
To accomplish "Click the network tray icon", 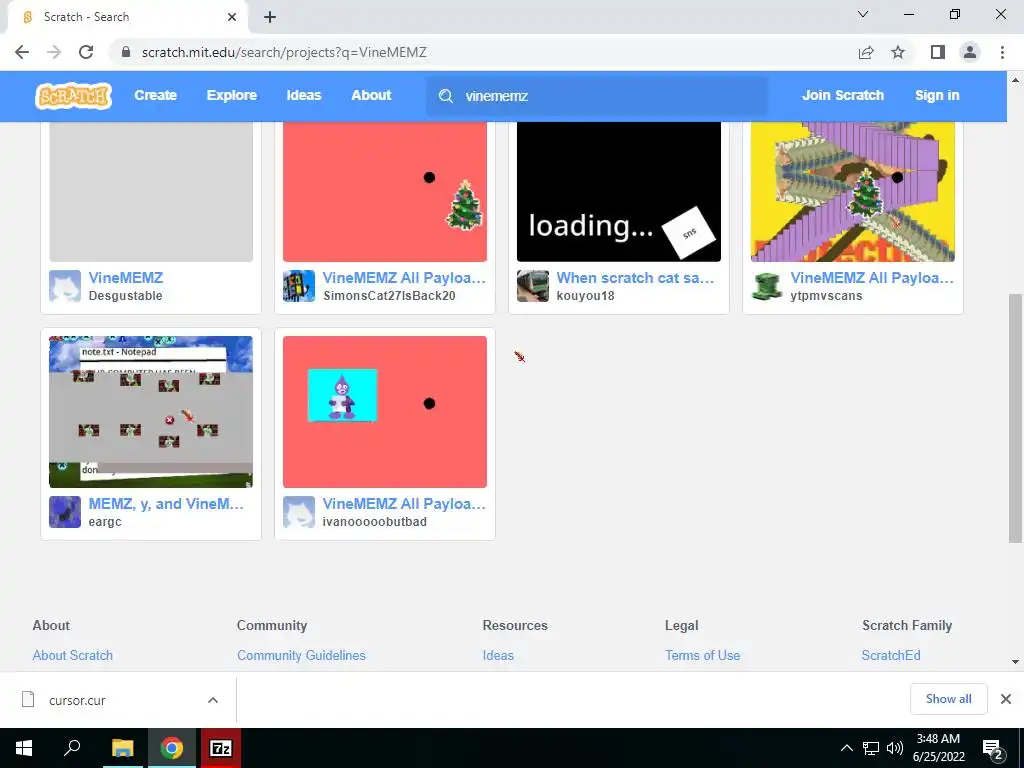I will pyautogui.click(x=871, y=748).
